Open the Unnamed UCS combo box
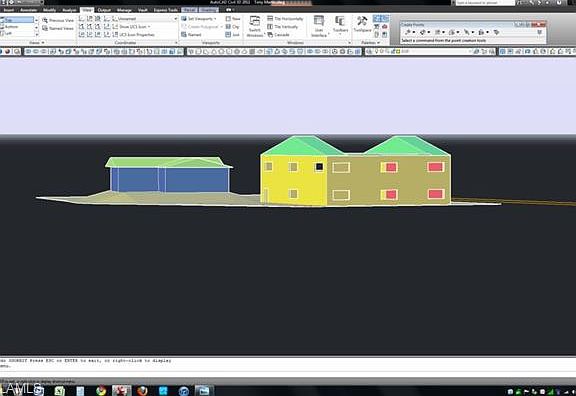Image resolution: width=576 pixels, height=396 pixels. (x=145, y=18)
